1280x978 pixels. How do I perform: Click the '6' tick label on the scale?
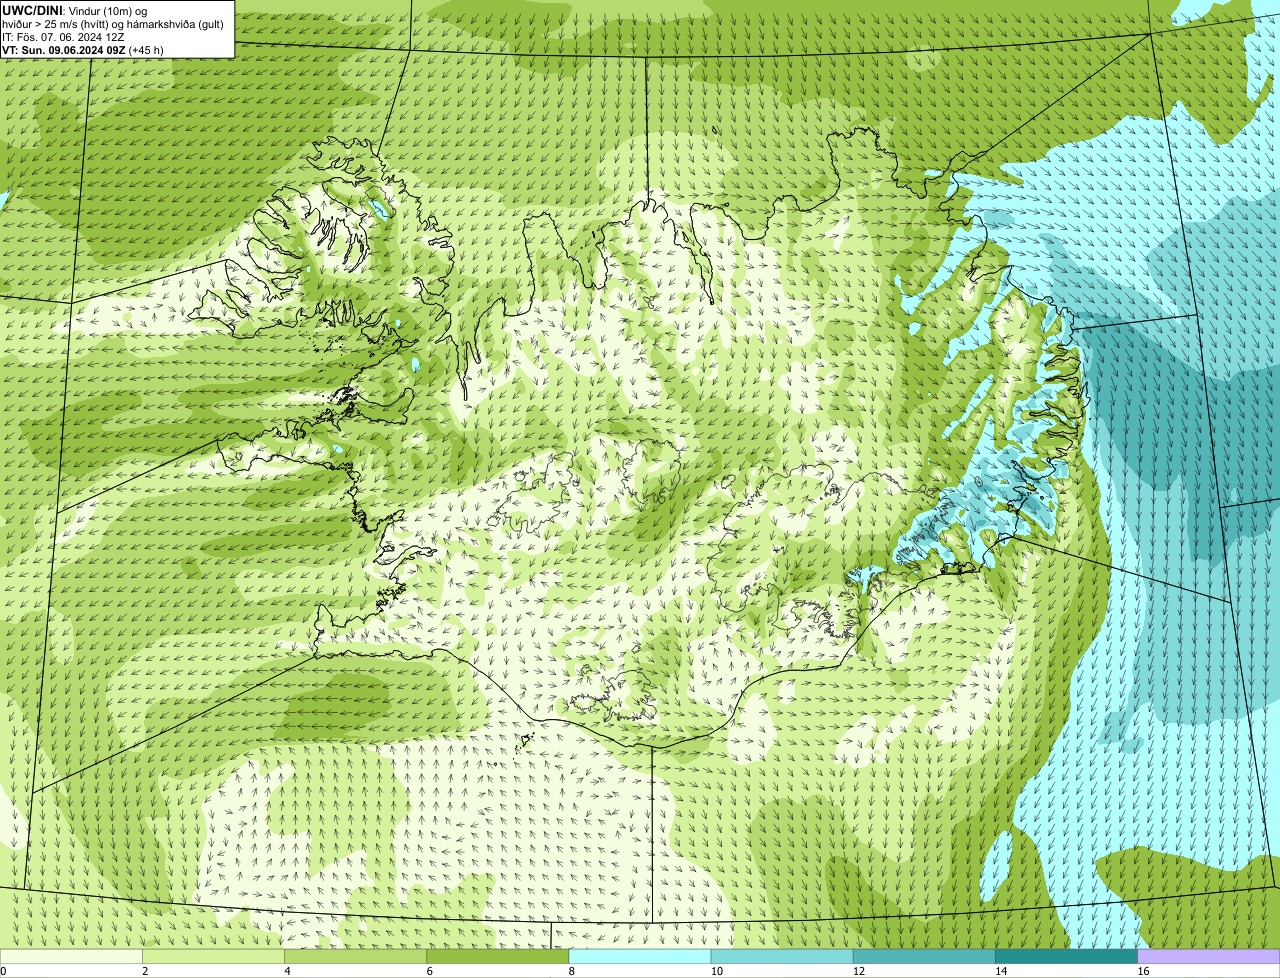coord(430,971)
